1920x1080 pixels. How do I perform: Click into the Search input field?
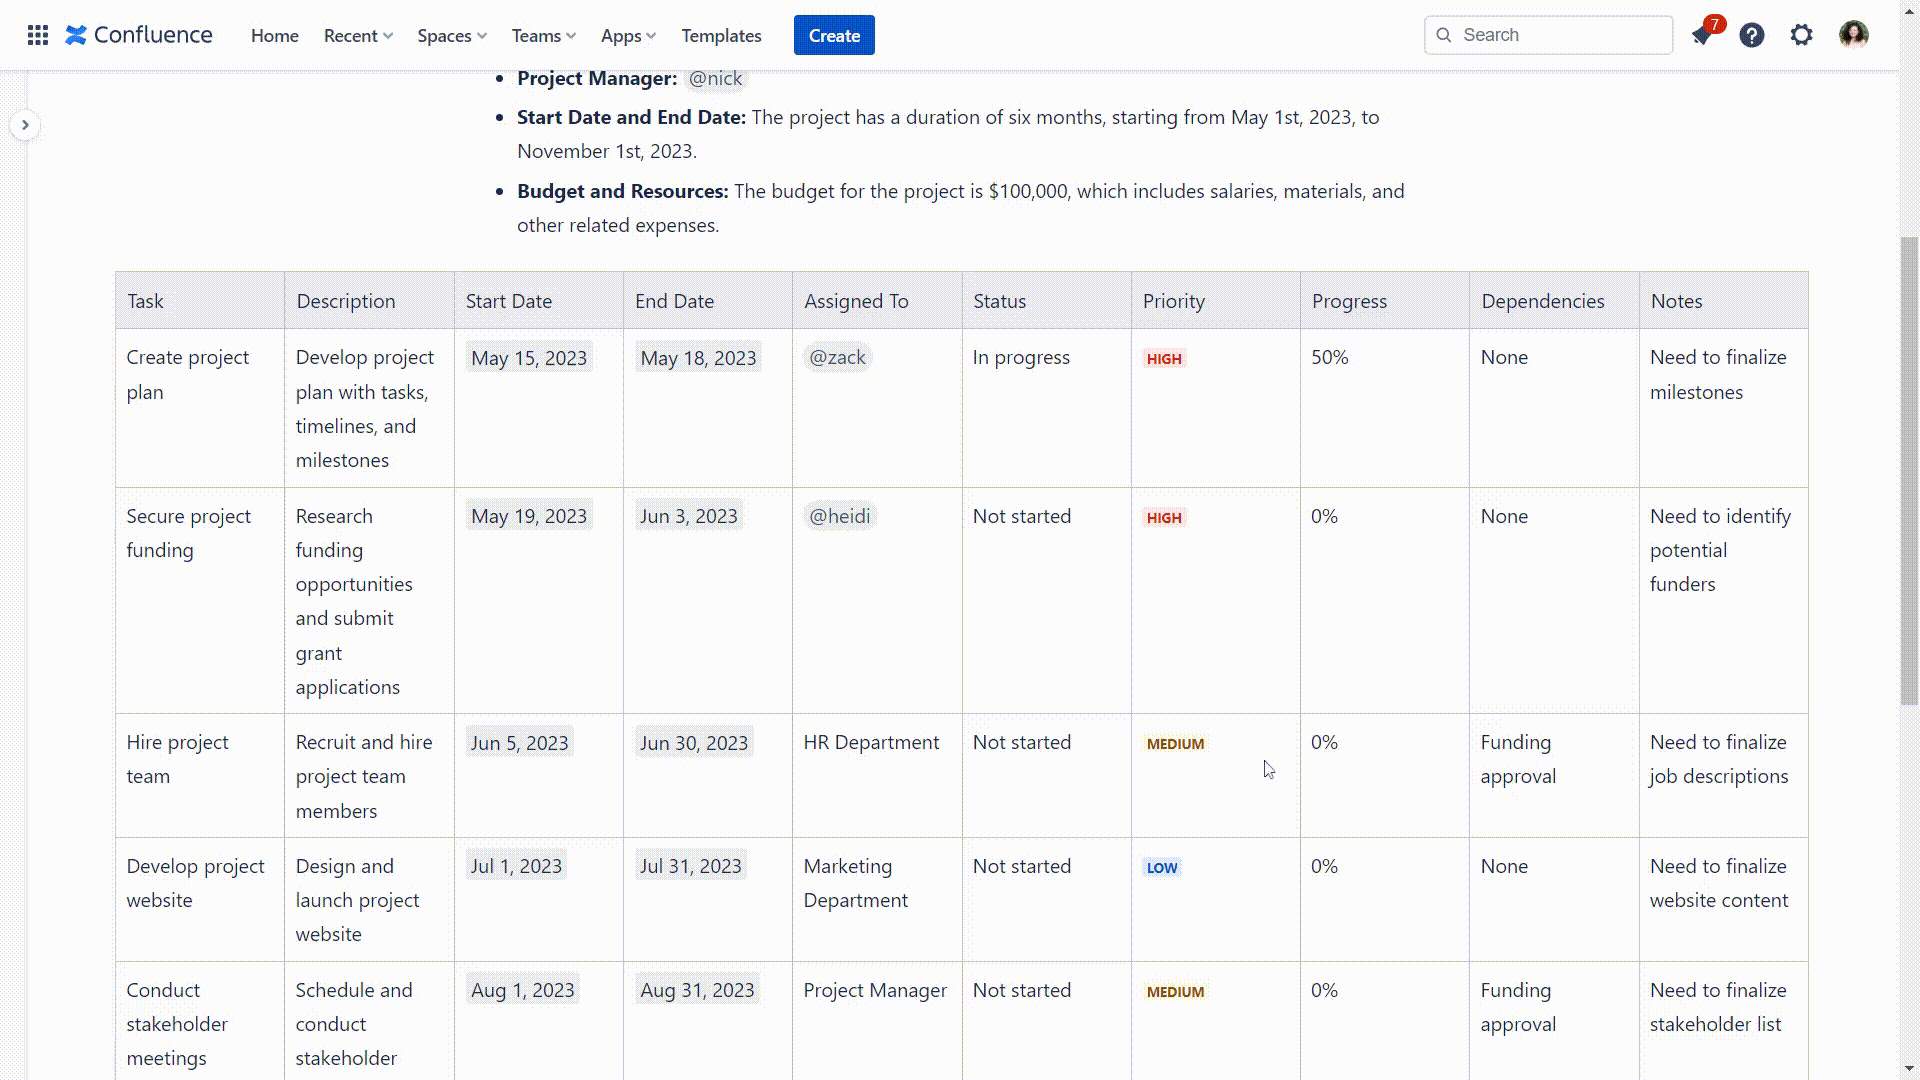[1560, 35]
